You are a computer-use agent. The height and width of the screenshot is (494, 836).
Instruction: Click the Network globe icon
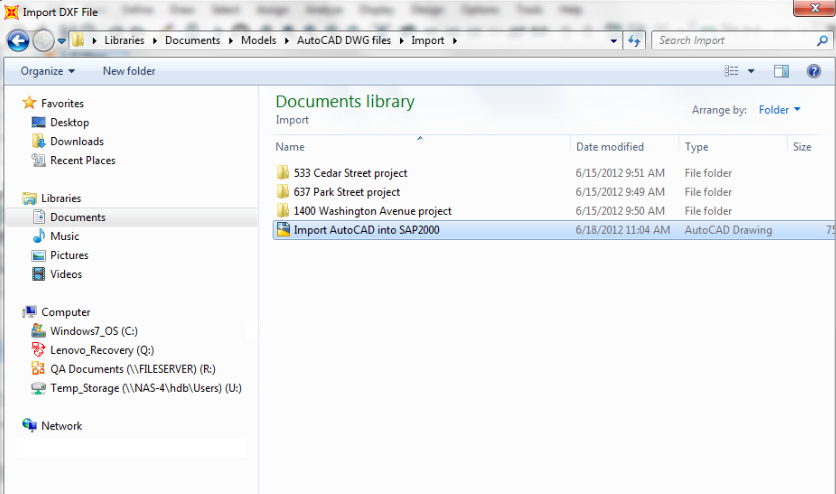point(29,425)
